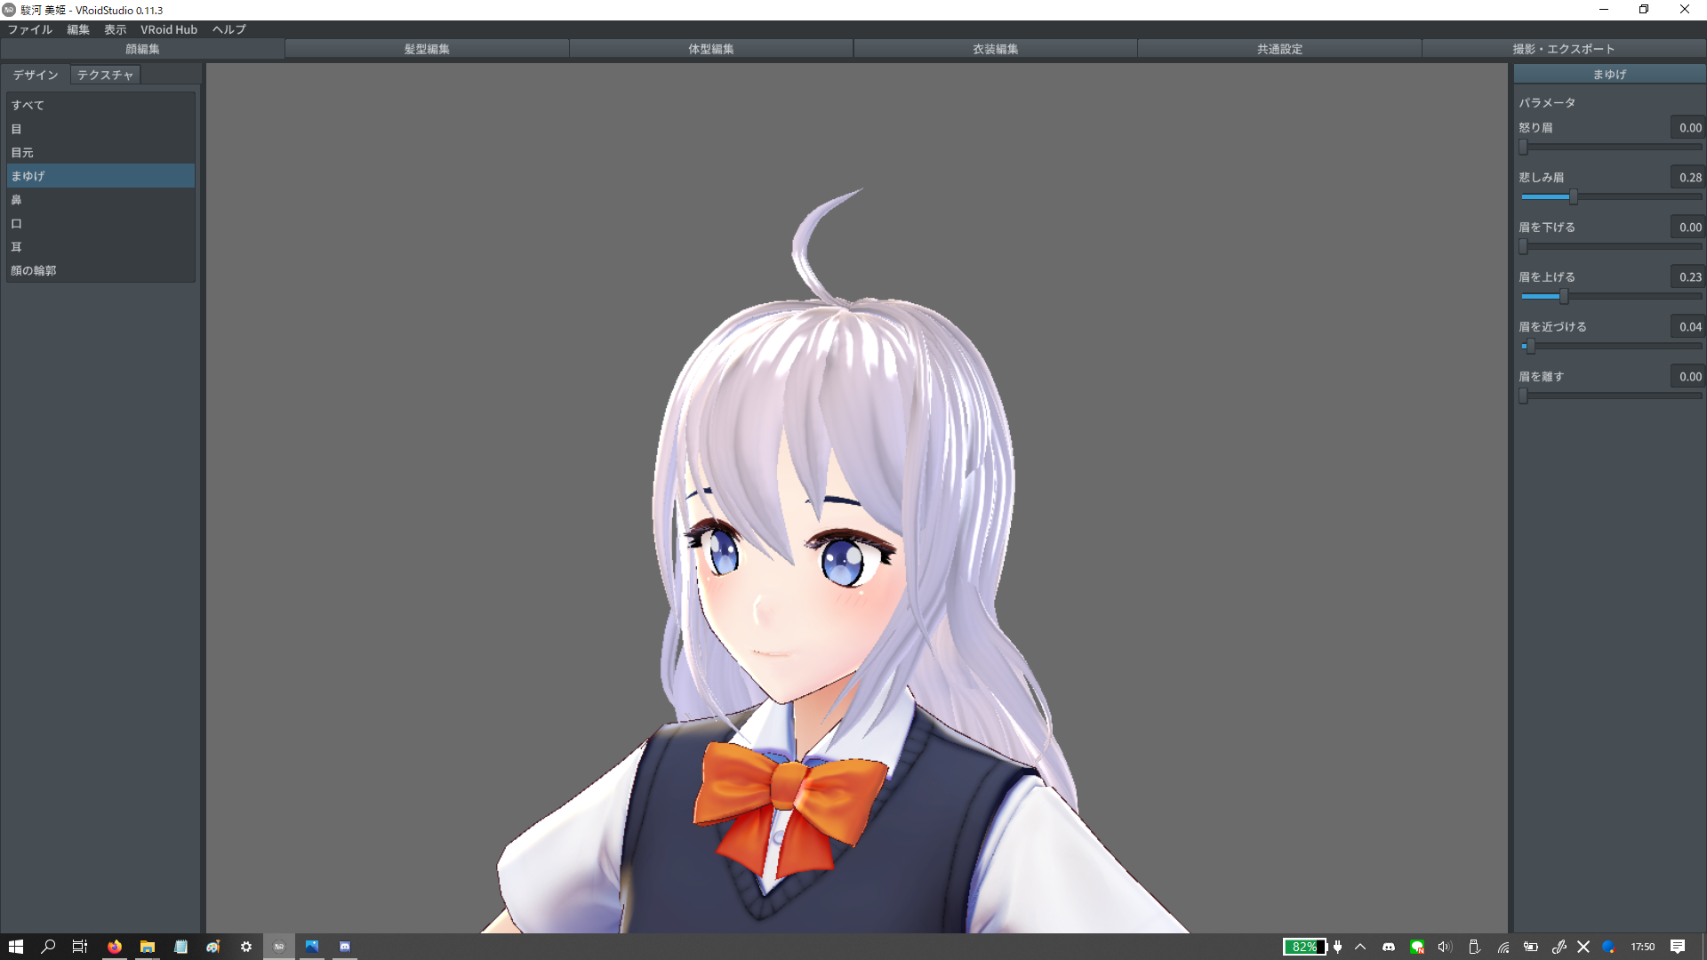Viewport: 1707px width, 960px height.
Task: Click the 悲しみ眉 slider handle
Action: click(x=1573, y=197)
